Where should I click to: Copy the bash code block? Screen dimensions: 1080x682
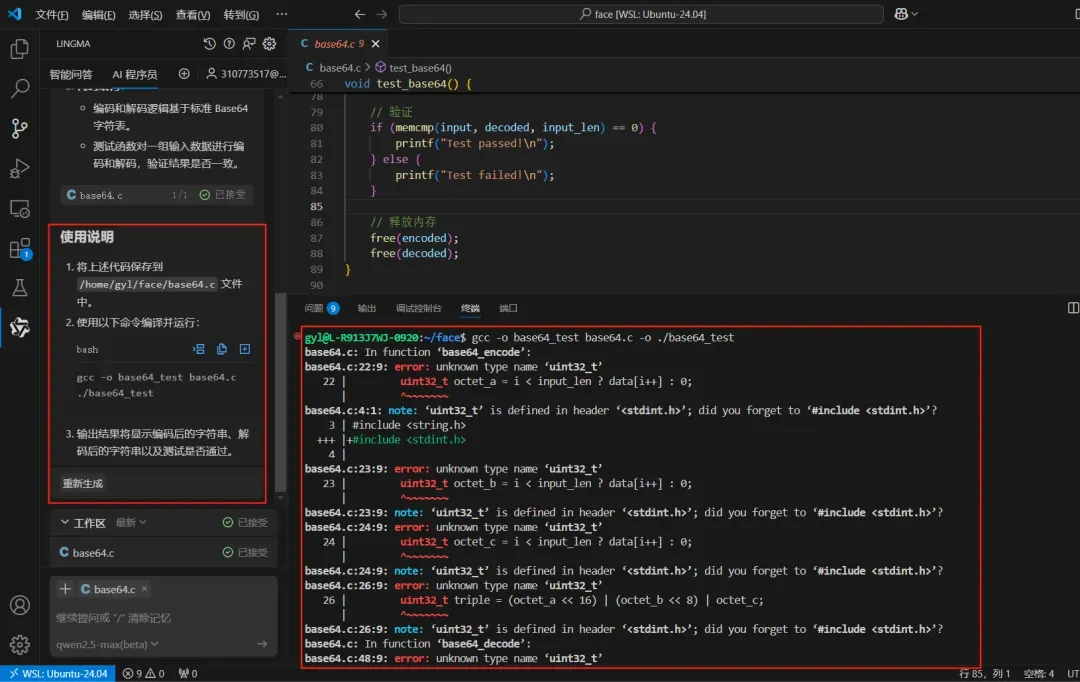221,349
